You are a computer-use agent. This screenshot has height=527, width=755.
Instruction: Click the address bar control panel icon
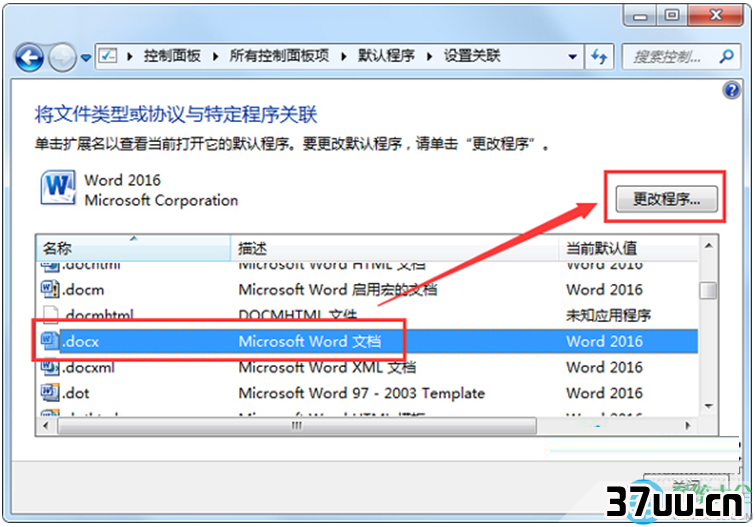pos(108,56)
